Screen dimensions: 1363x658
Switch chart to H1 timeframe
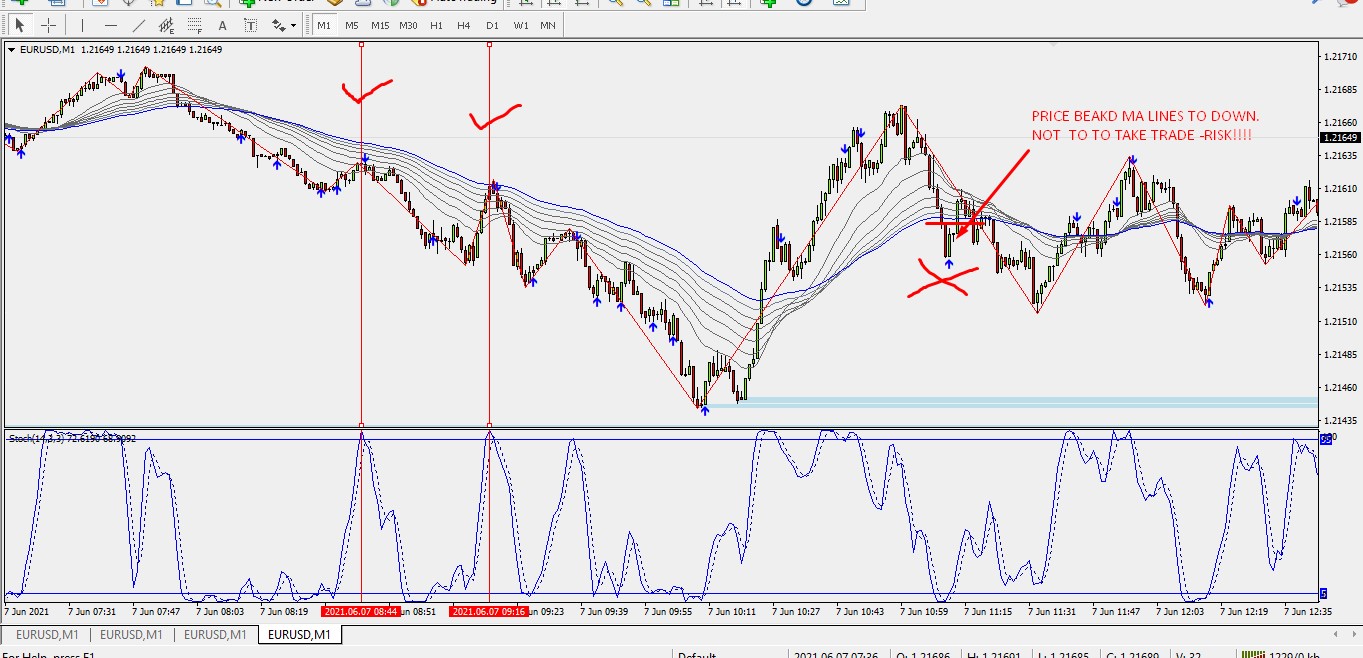(x=436, y=25)
